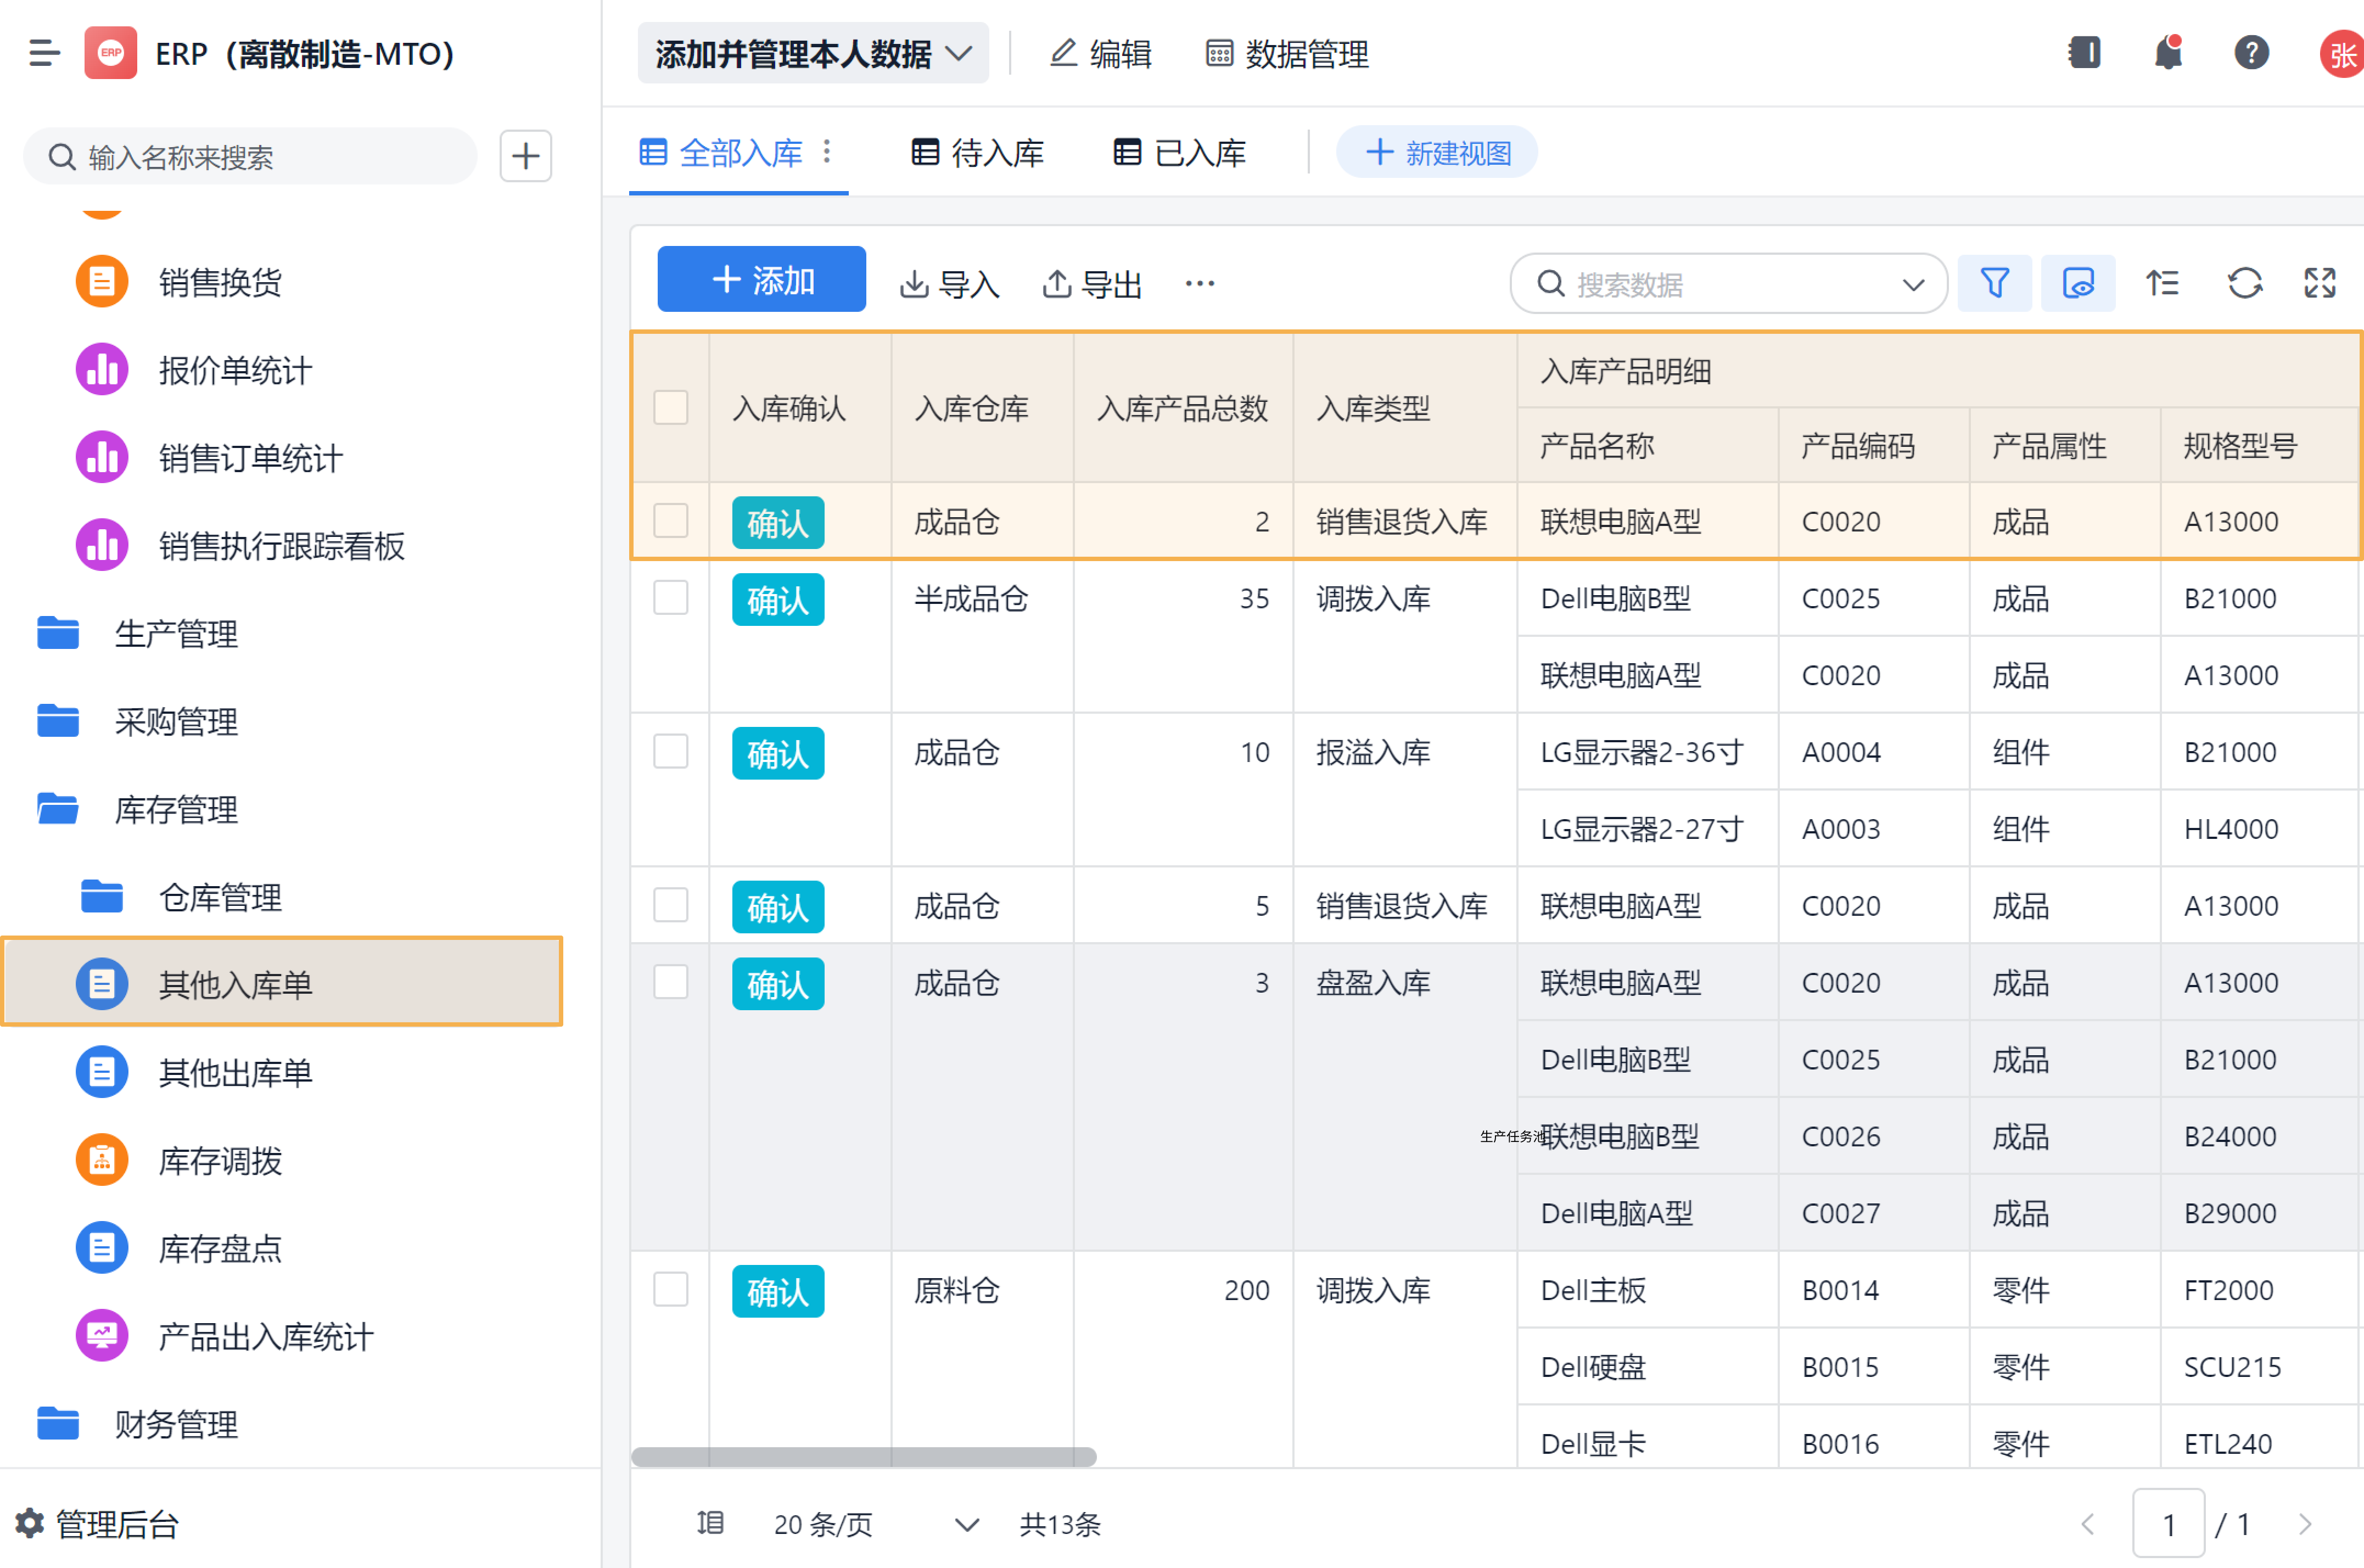Screen dimensions: 2364x1568
Task: Enter fullscreen table view icon
Action: (x=2319, y=284)
